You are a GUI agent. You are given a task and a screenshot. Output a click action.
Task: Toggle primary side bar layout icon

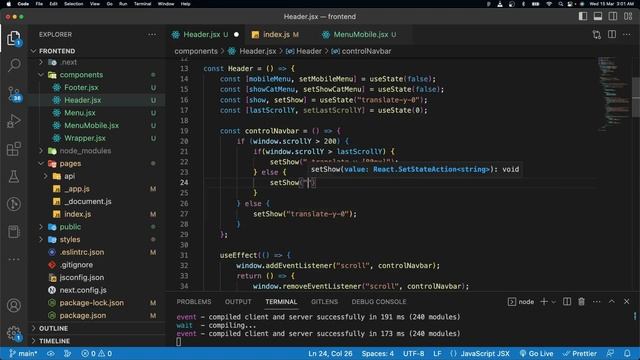click(x=583, y=16)
